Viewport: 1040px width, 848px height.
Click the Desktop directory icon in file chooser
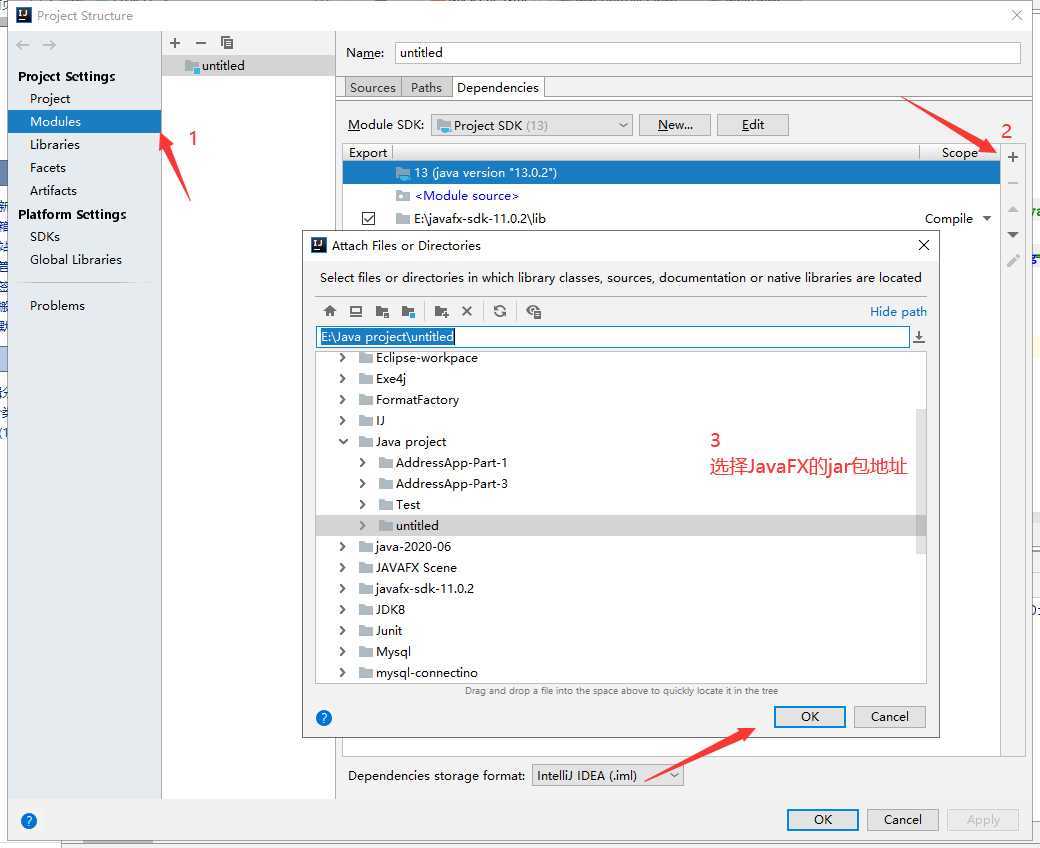coord(356,311)
